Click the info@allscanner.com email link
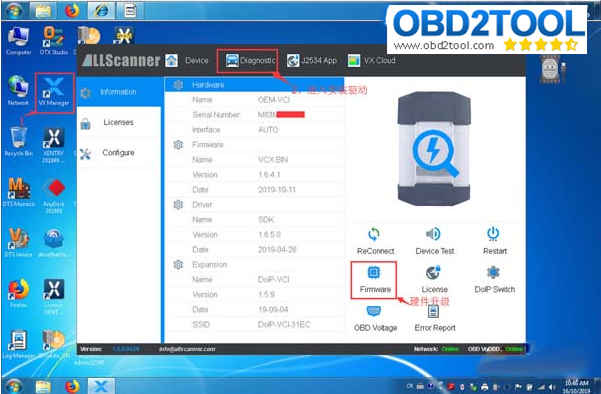This screenshot has height=394, width=601. point(187,349)
